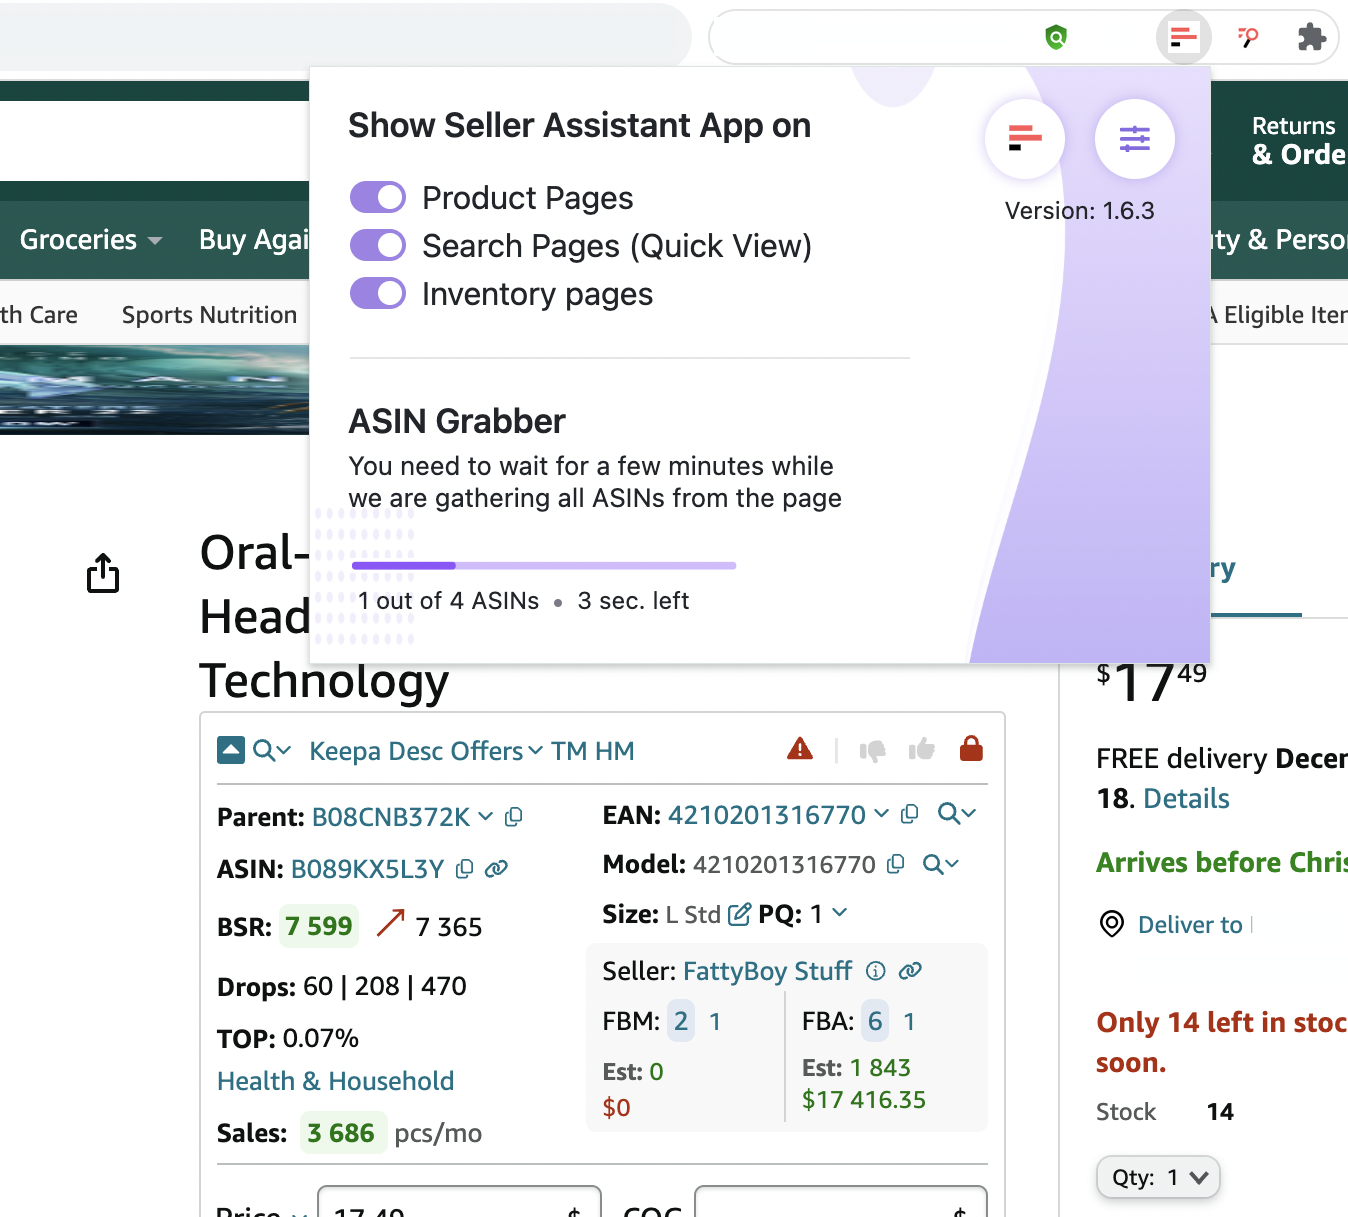
Task: Disable Search Pages Quick View toggle
Action: [377, 245]
